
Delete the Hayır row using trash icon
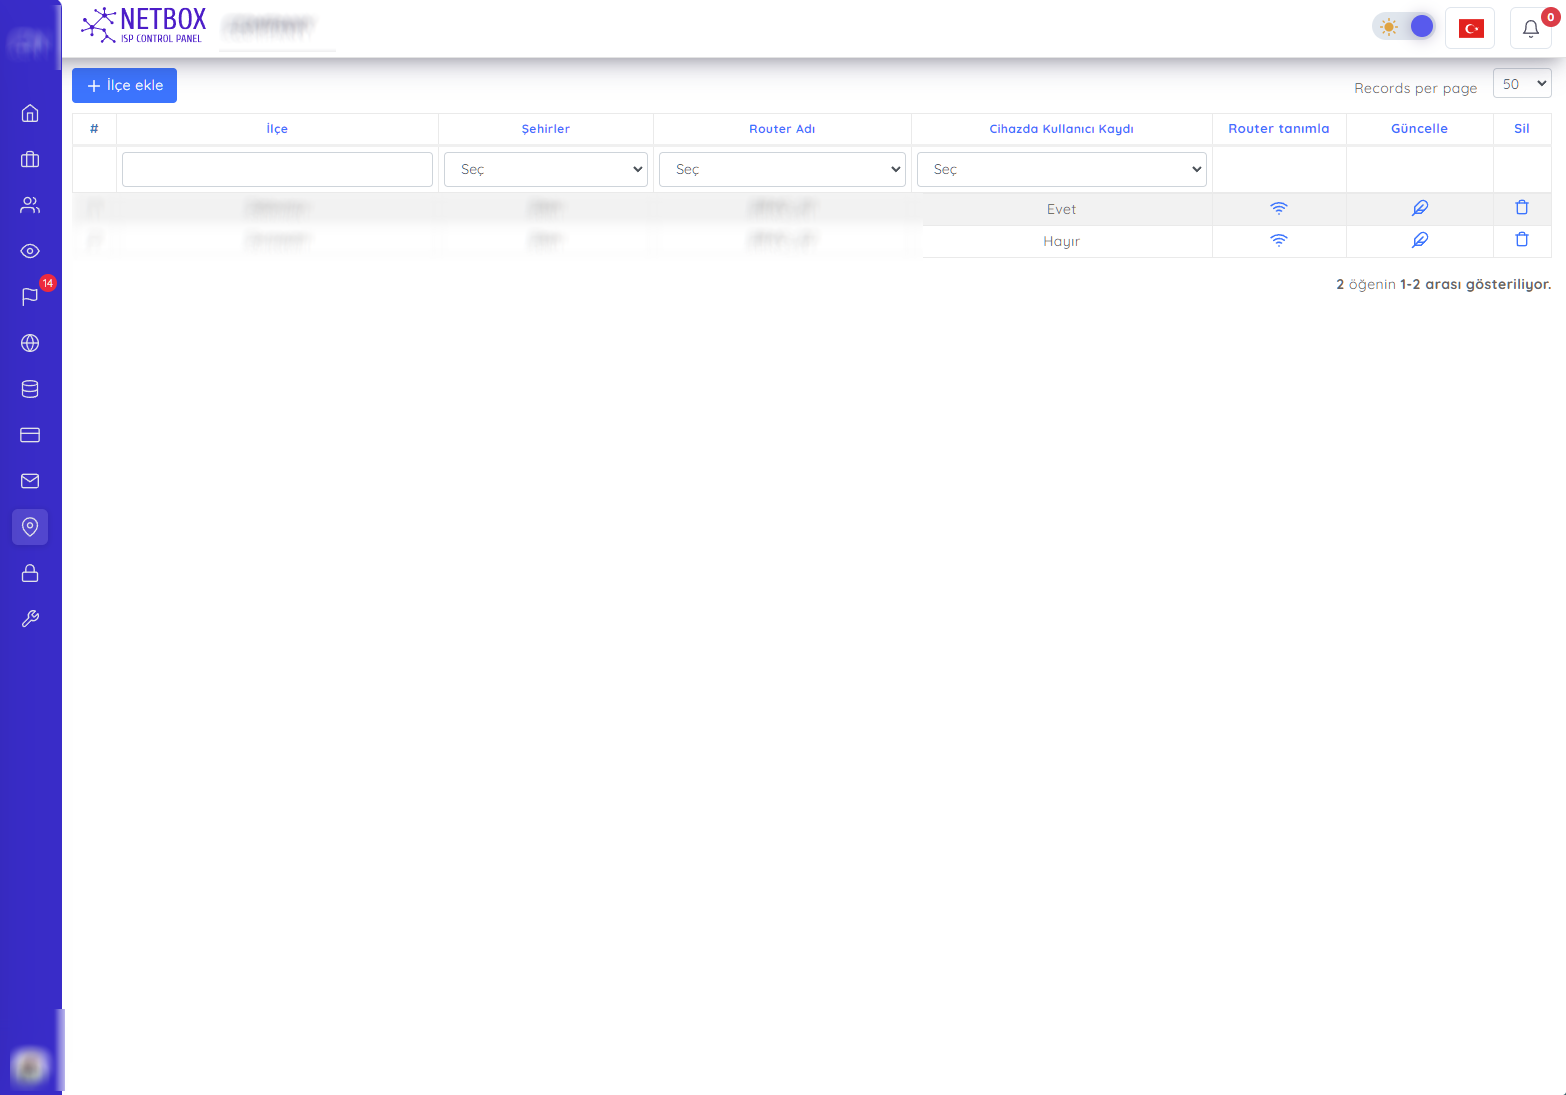(x=1521, y=240)
